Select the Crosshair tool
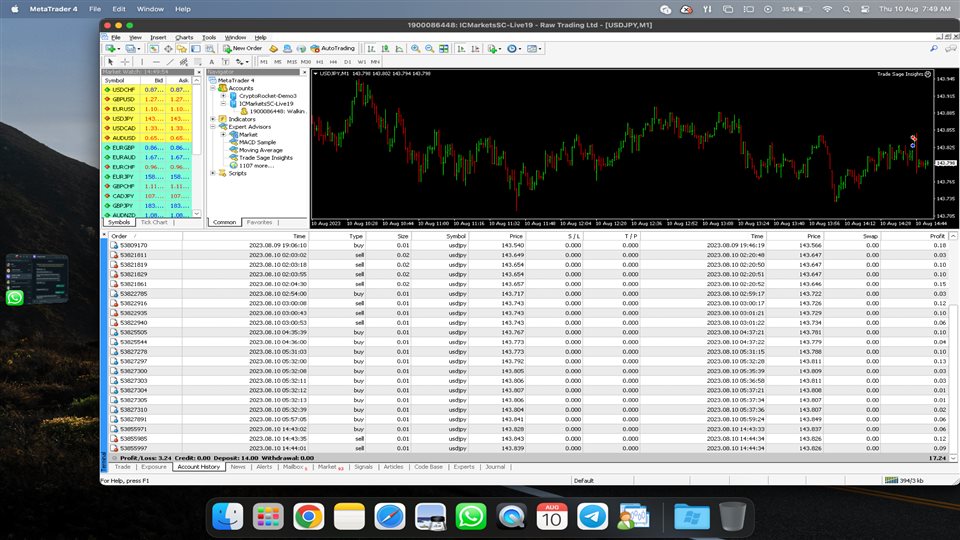Screen dimensions: 960x540 [125, 62]
